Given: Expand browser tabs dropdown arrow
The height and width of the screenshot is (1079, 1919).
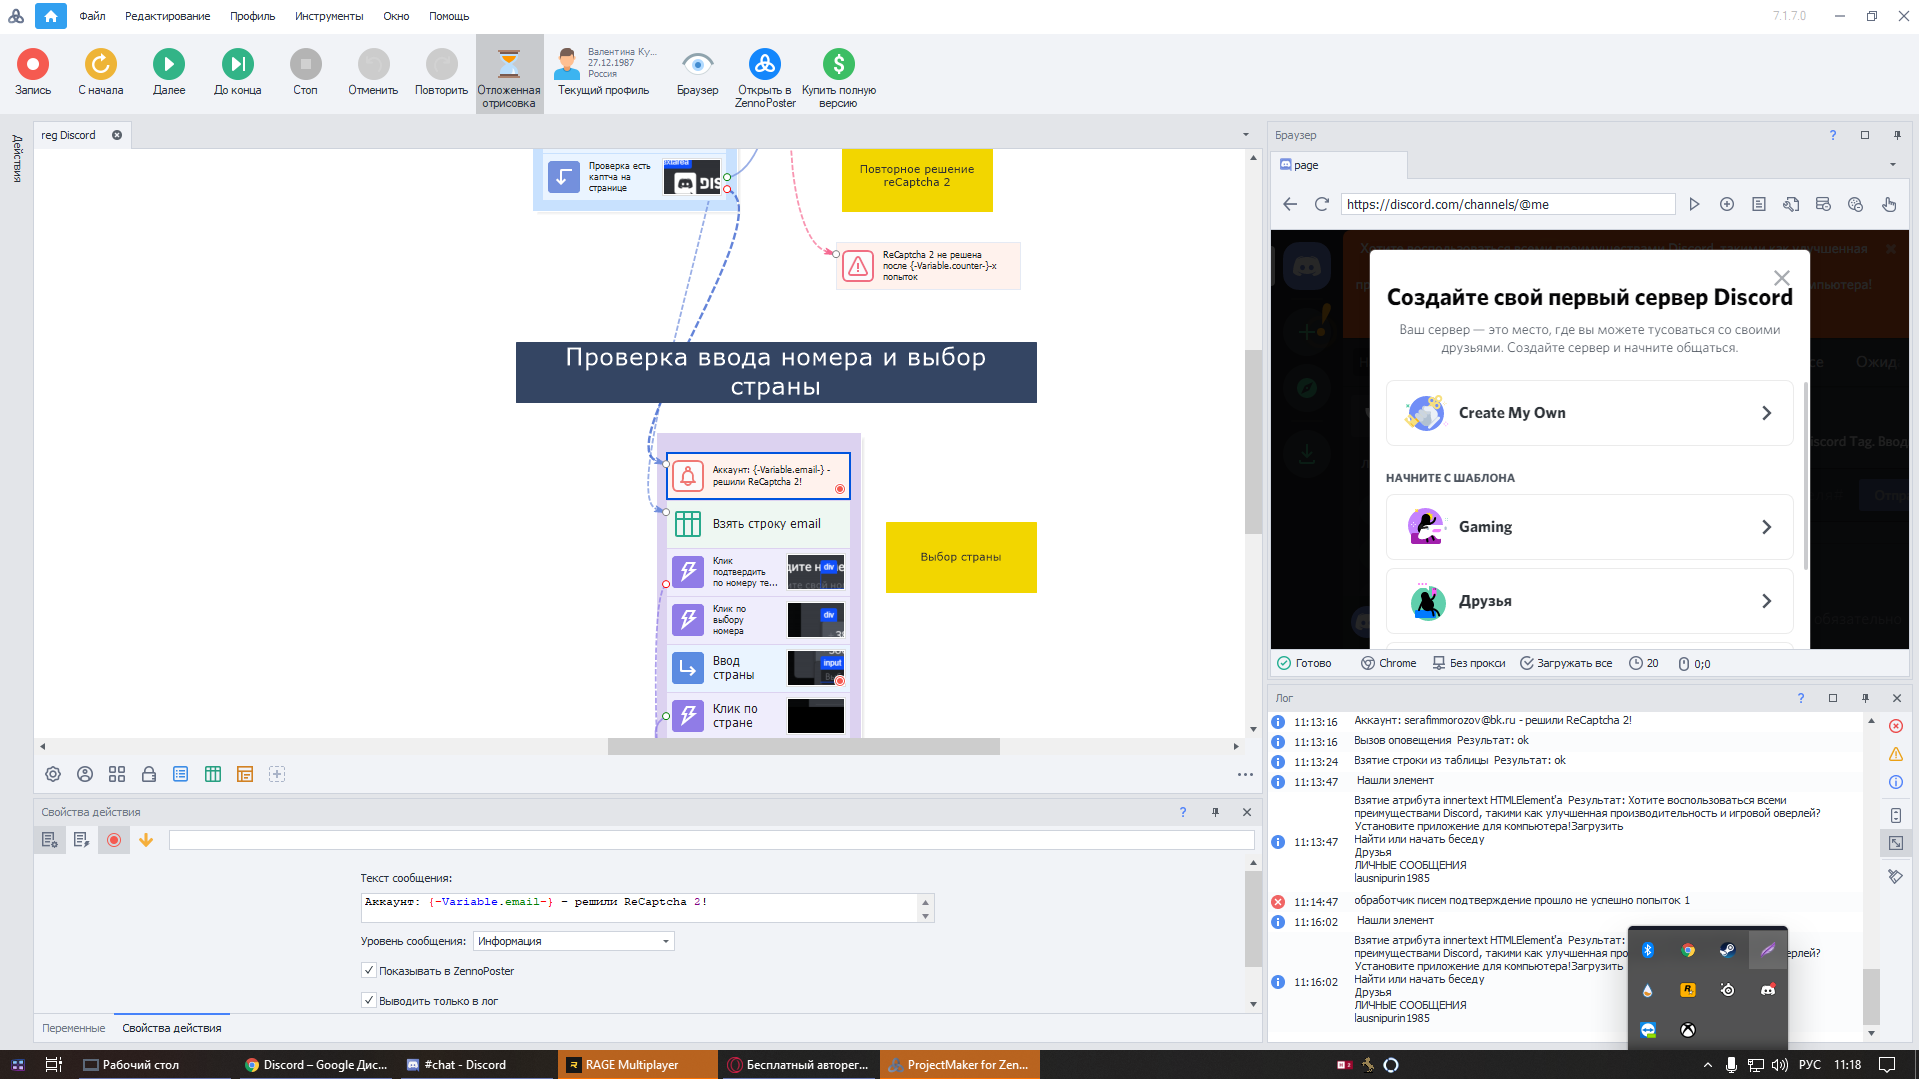Looking at the screenshot, I should click(1893, 165).
